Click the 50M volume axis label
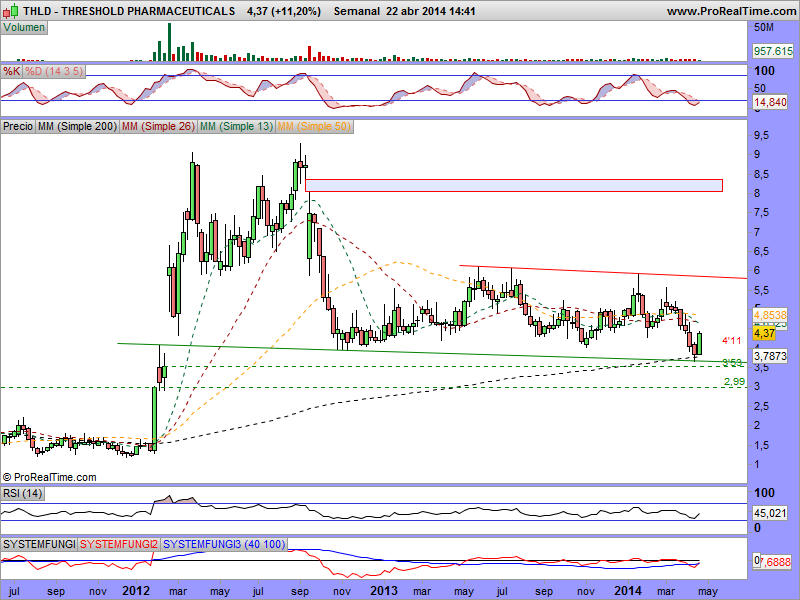 pyautogui.click(x=764, y=28)
